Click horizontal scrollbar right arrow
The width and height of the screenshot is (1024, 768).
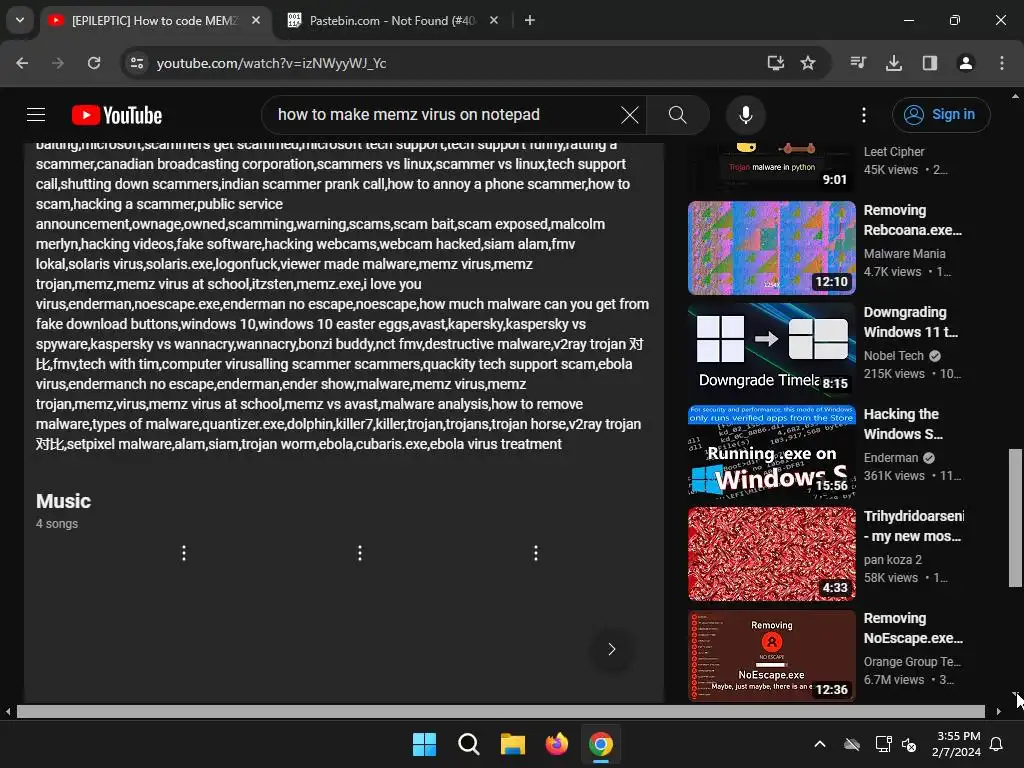[999, 712]
